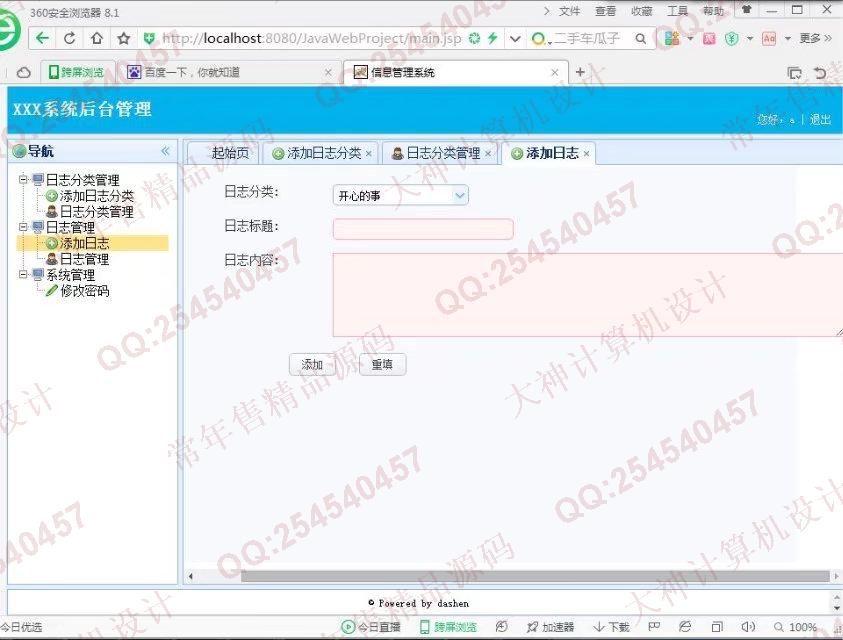Close the 百度一下 browser tab
The image size is (843, 640).
click(328, 73)
